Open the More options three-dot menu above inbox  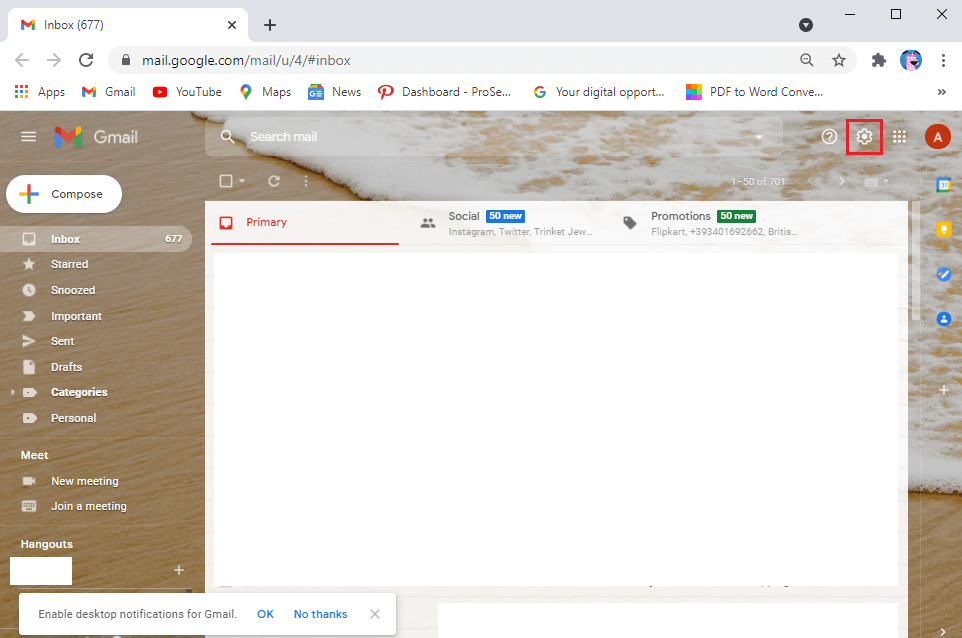point(306,181)
